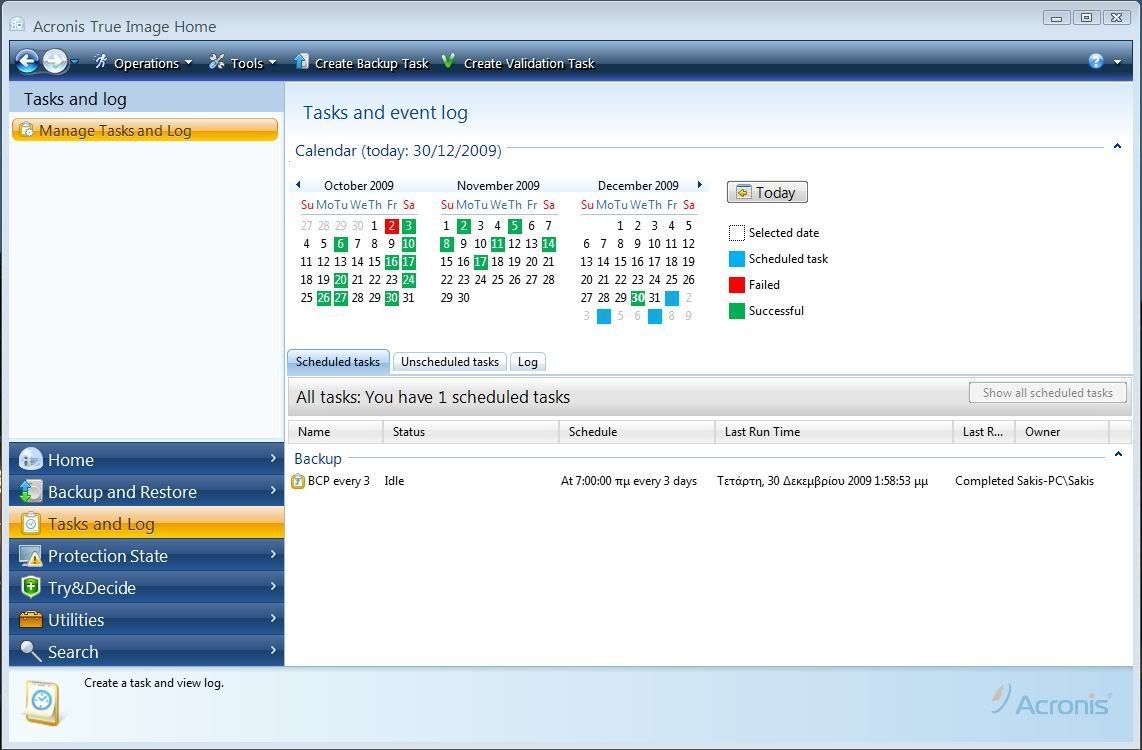Select December 30 in the calendar

tap(637, 298)
